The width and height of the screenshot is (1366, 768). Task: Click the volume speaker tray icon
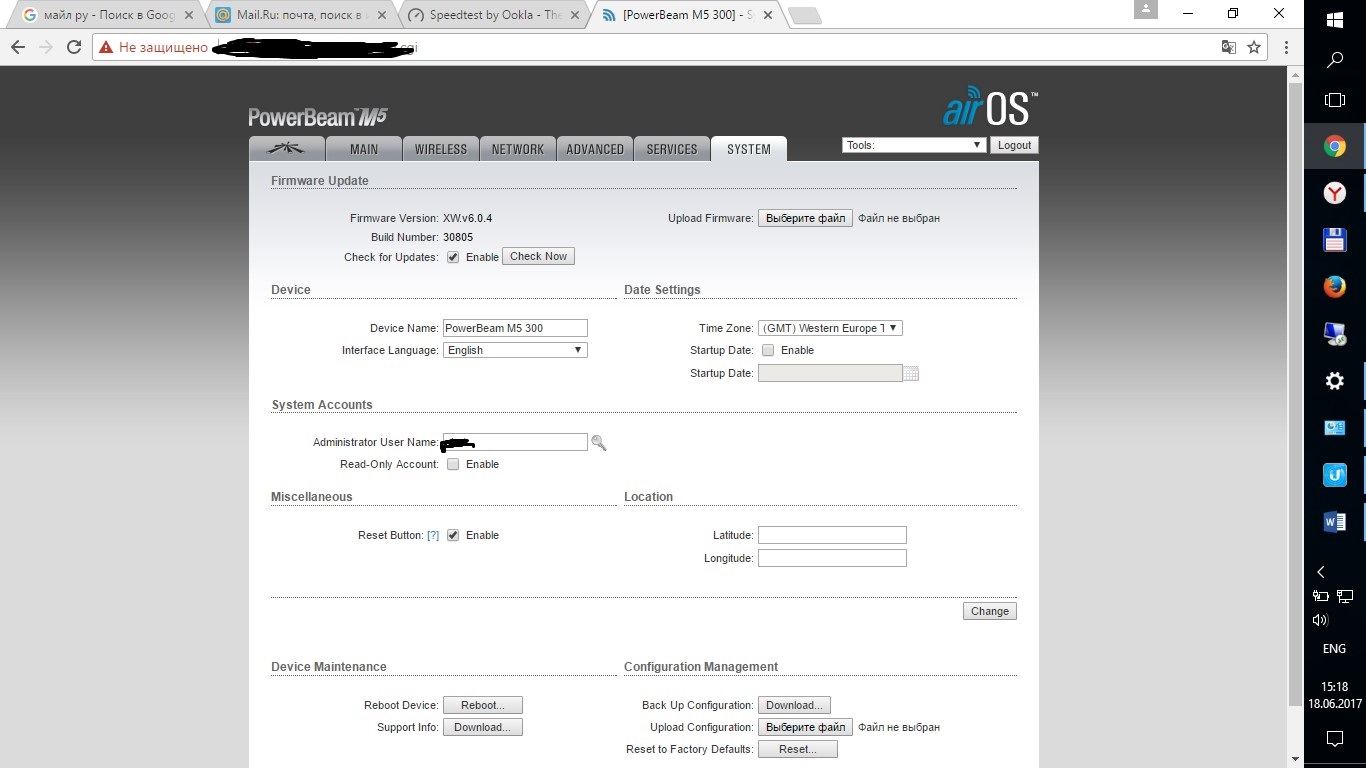pyautogui.click(x=1320, y=620)
